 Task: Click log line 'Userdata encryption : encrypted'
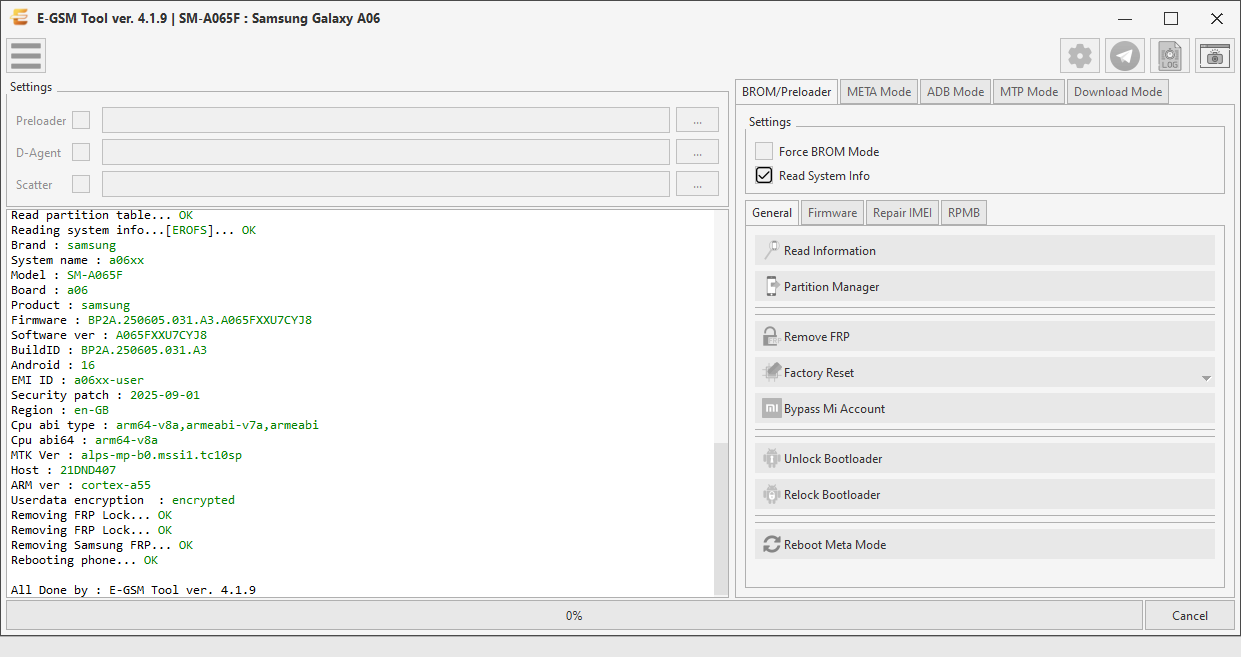click(x=123, y=500)
